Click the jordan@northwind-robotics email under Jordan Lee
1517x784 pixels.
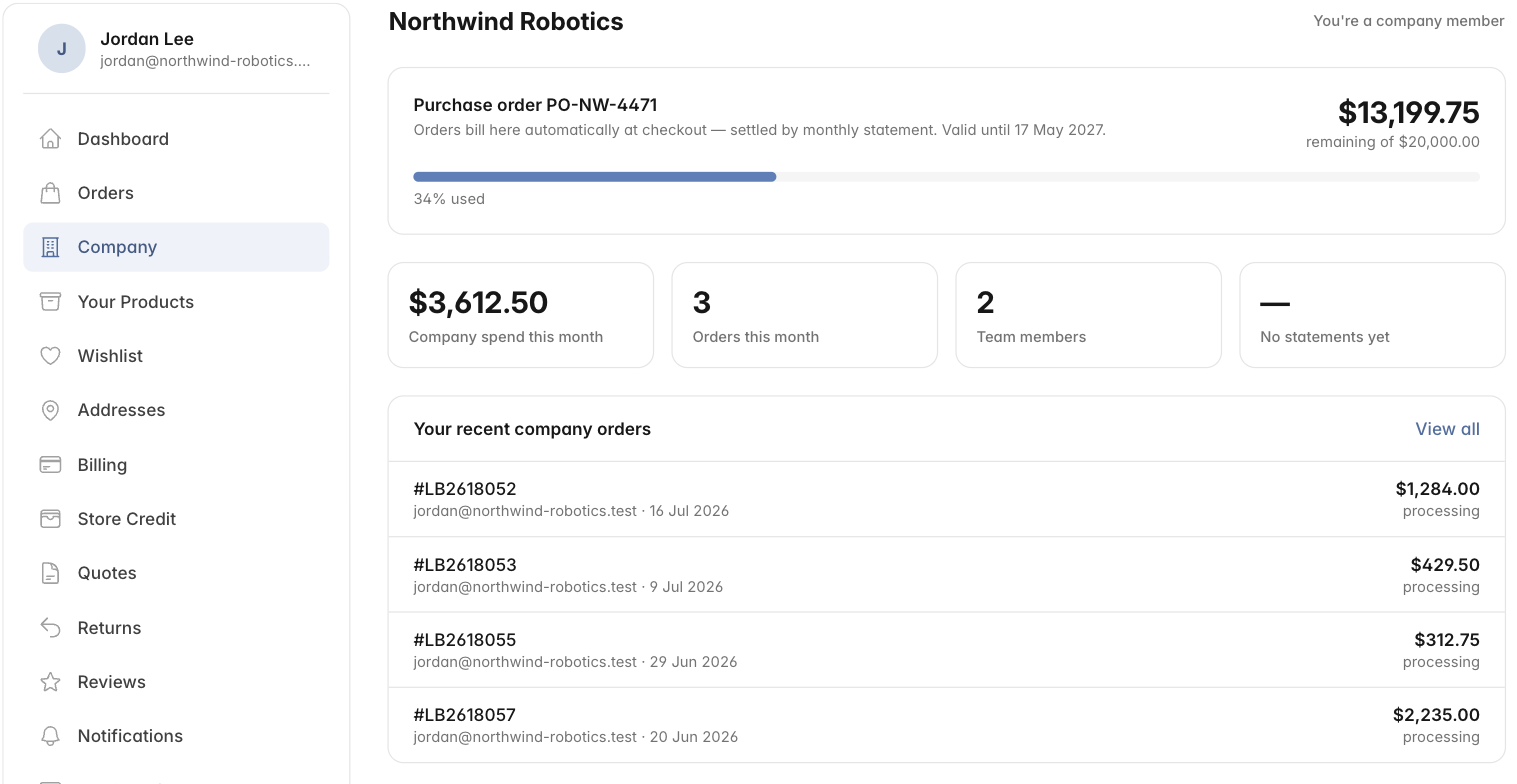(x=205, y=61)
